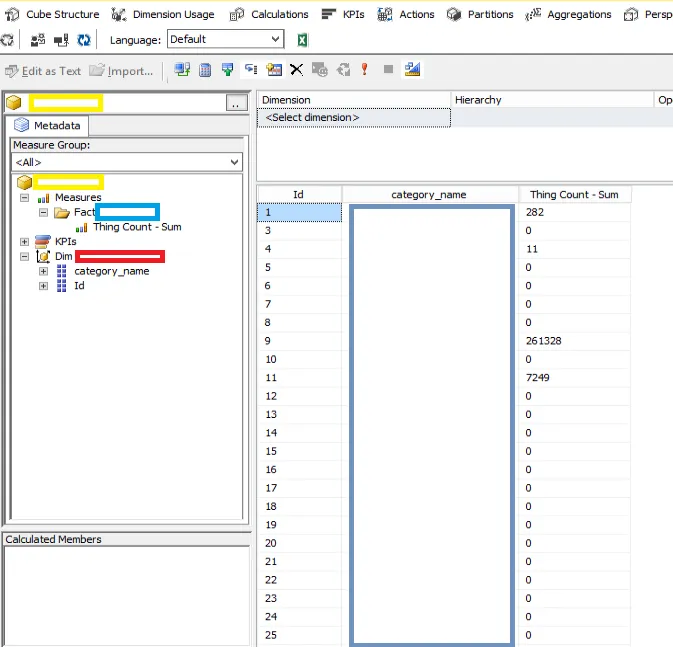Click the <Select dimension> filter cell
The width and height of the screenshot is (673, 647).
(312, 118)
